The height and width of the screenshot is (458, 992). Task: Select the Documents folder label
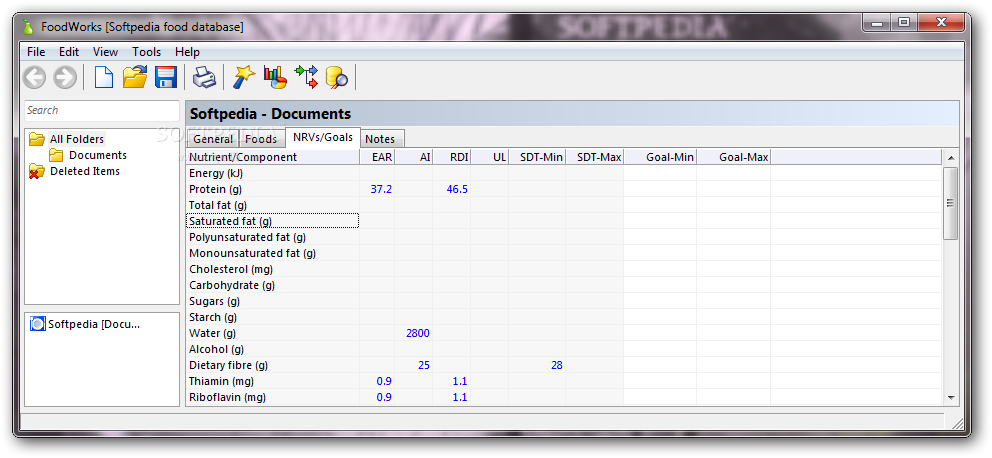click(x=97, y=155)
